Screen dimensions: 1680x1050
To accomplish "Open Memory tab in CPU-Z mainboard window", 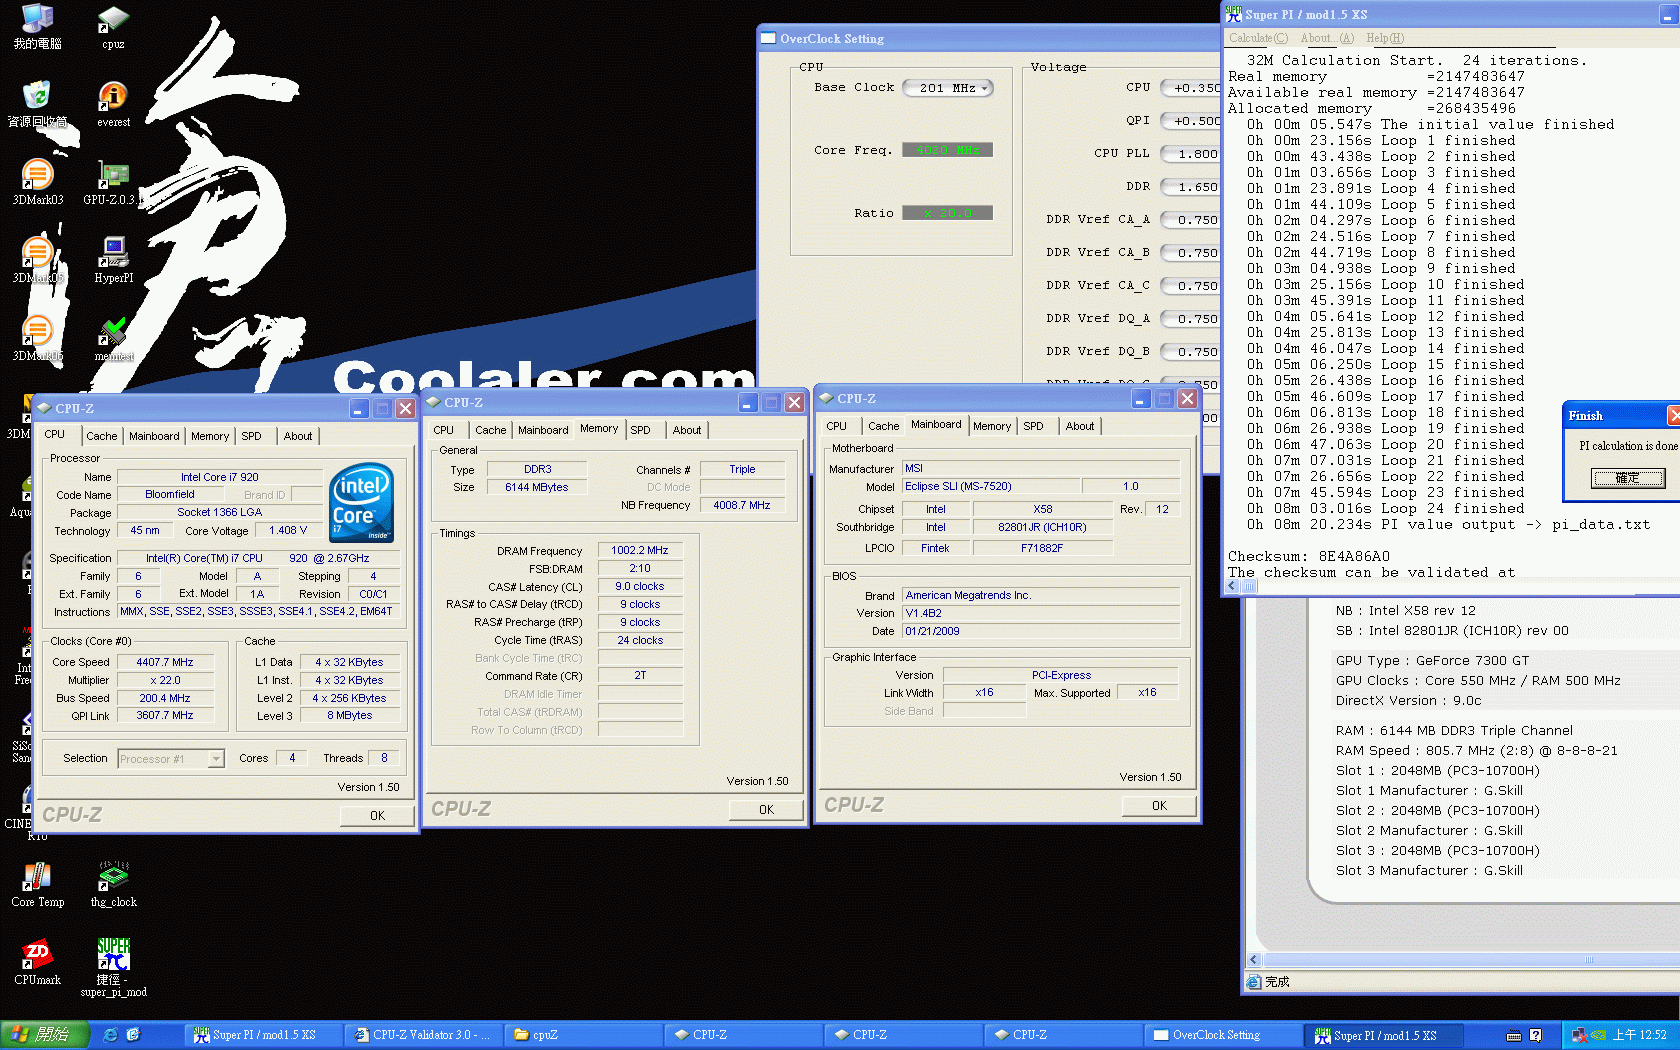I will [991, 426].
